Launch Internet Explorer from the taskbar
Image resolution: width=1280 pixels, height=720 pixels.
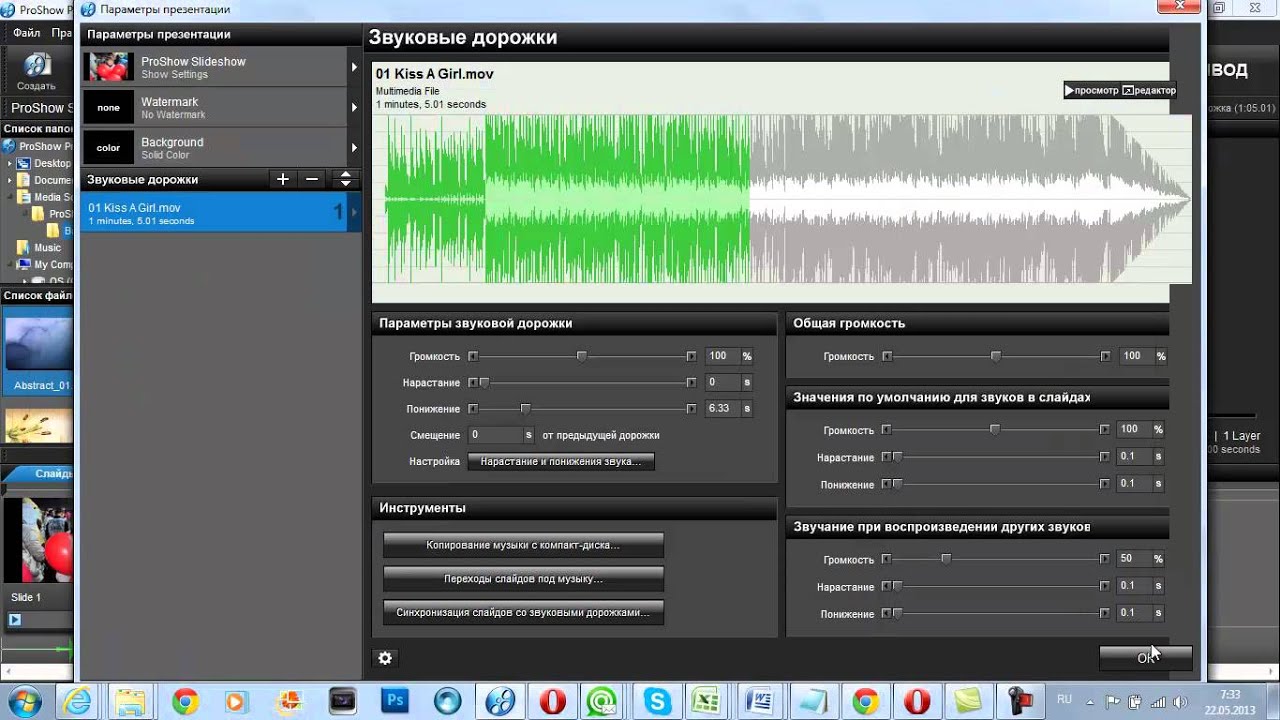(78, 701)
